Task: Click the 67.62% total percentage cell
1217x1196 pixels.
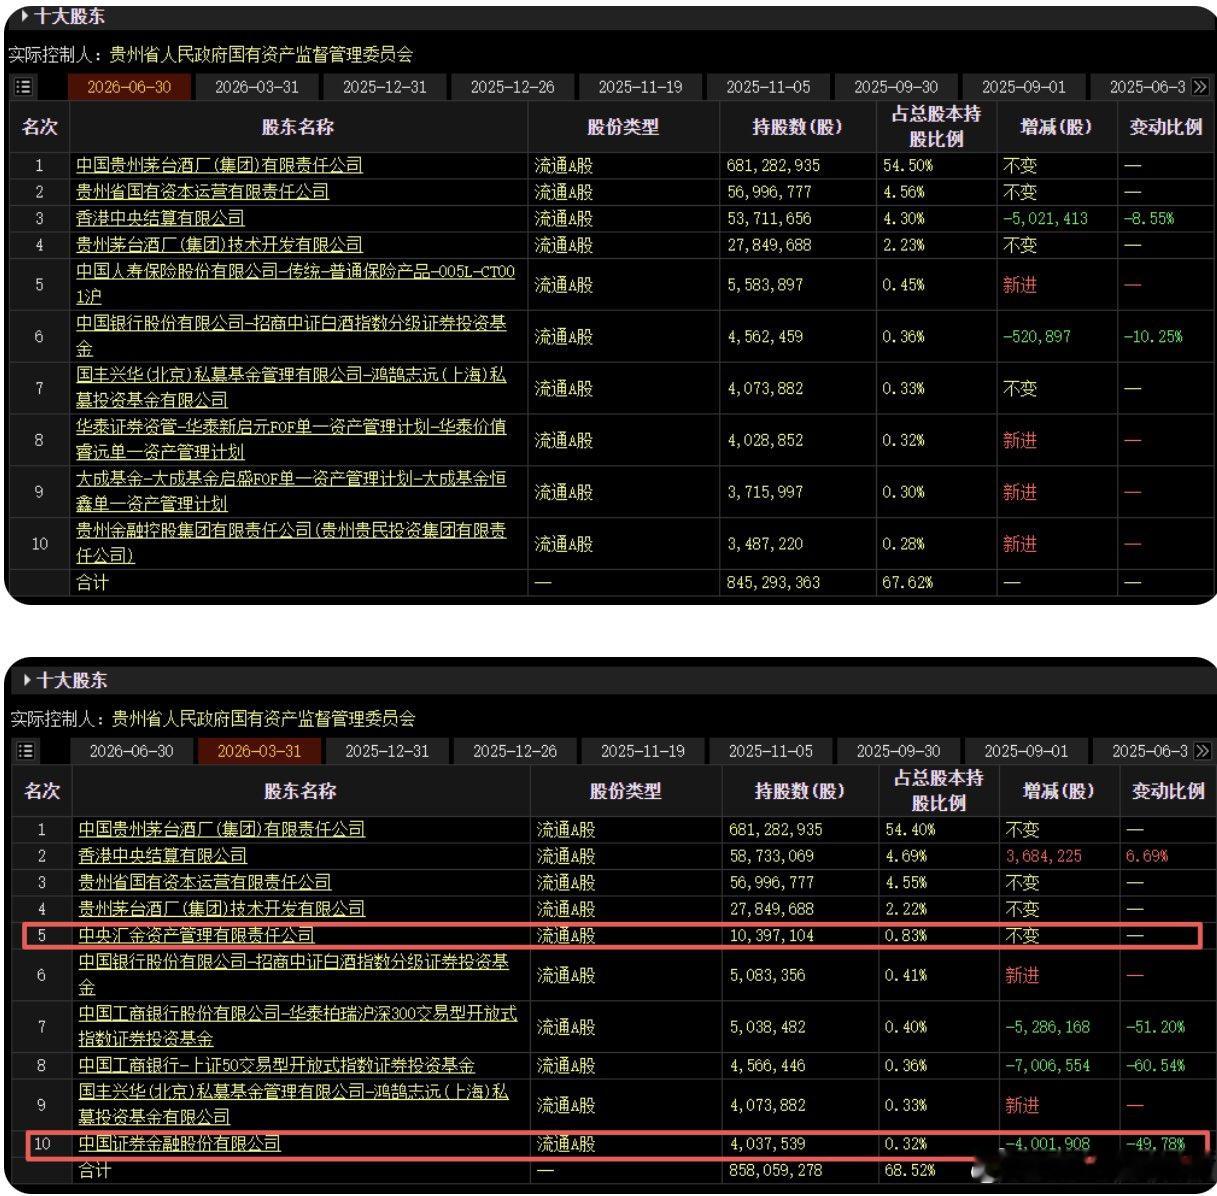Action: click(x=907, y=582)
